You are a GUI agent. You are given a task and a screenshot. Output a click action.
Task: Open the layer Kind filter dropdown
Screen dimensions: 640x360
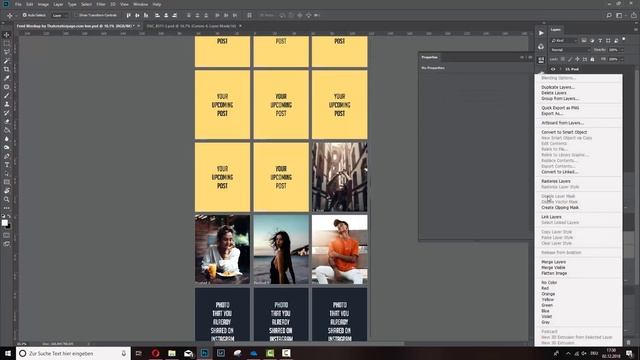564,40
